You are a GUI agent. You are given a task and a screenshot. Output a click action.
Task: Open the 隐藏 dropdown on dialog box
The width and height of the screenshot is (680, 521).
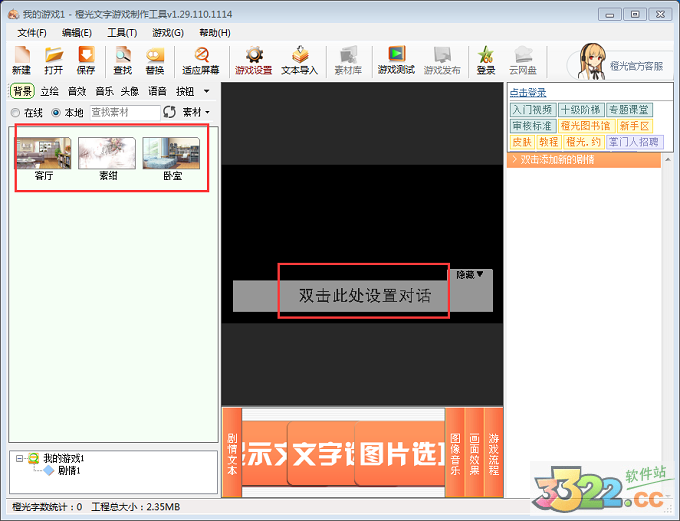[470, 275]
